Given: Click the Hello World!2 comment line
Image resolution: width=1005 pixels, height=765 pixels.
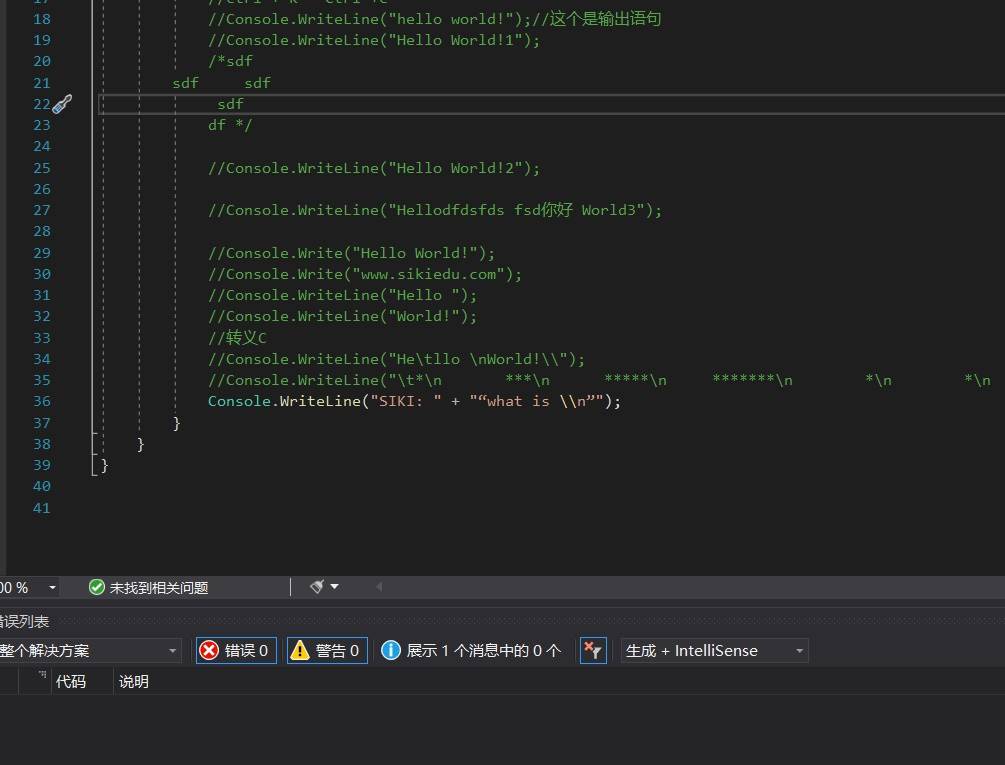Looking at the screenshot, I should [x=374, y=168].
